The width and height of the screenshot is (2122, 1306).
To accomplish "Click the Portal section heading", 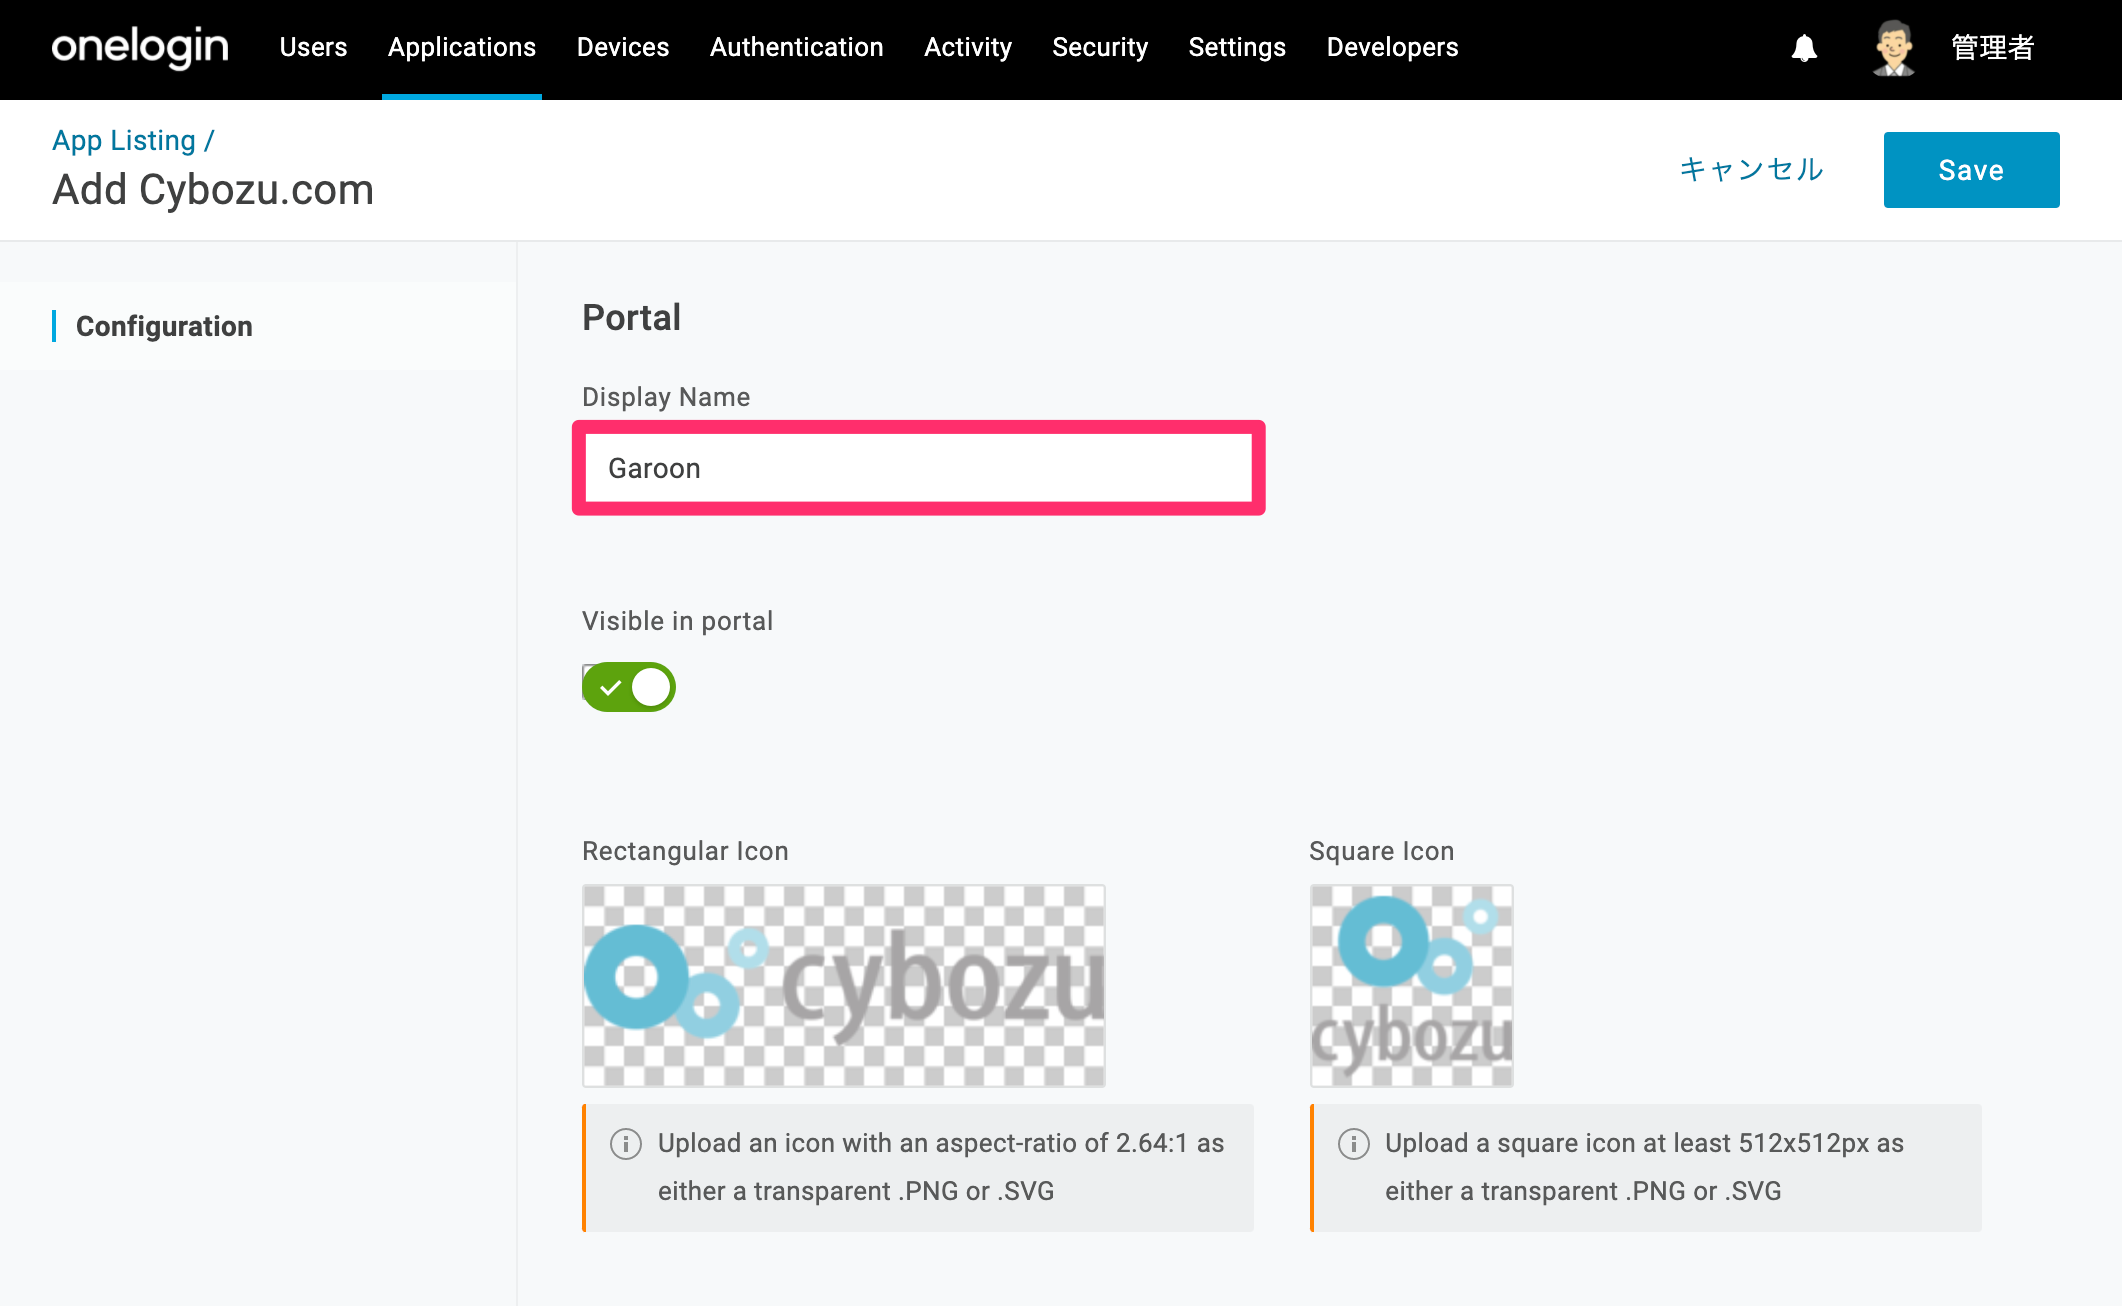I will tap(631, 318).
